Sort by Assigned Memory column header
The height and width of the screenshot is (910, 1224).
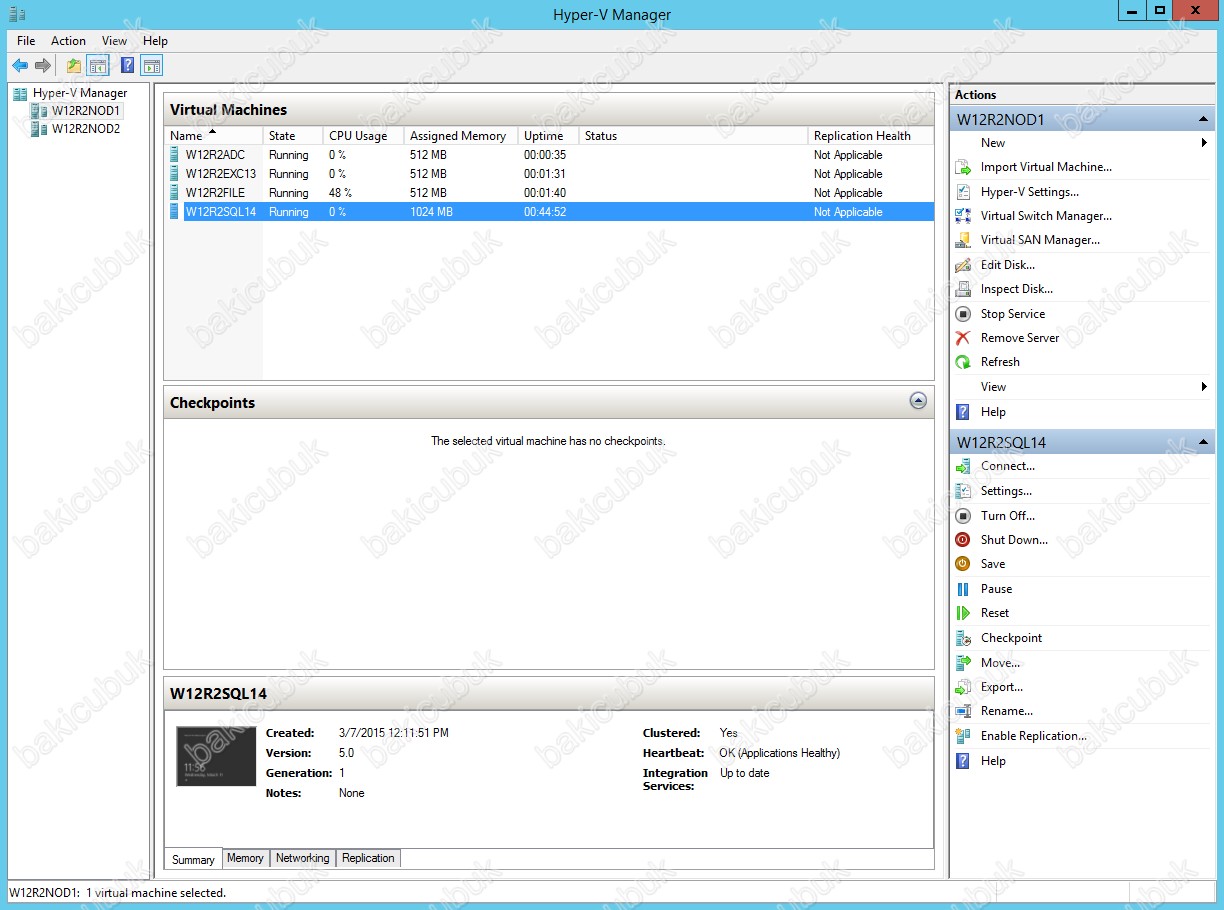tap(461, 136)
